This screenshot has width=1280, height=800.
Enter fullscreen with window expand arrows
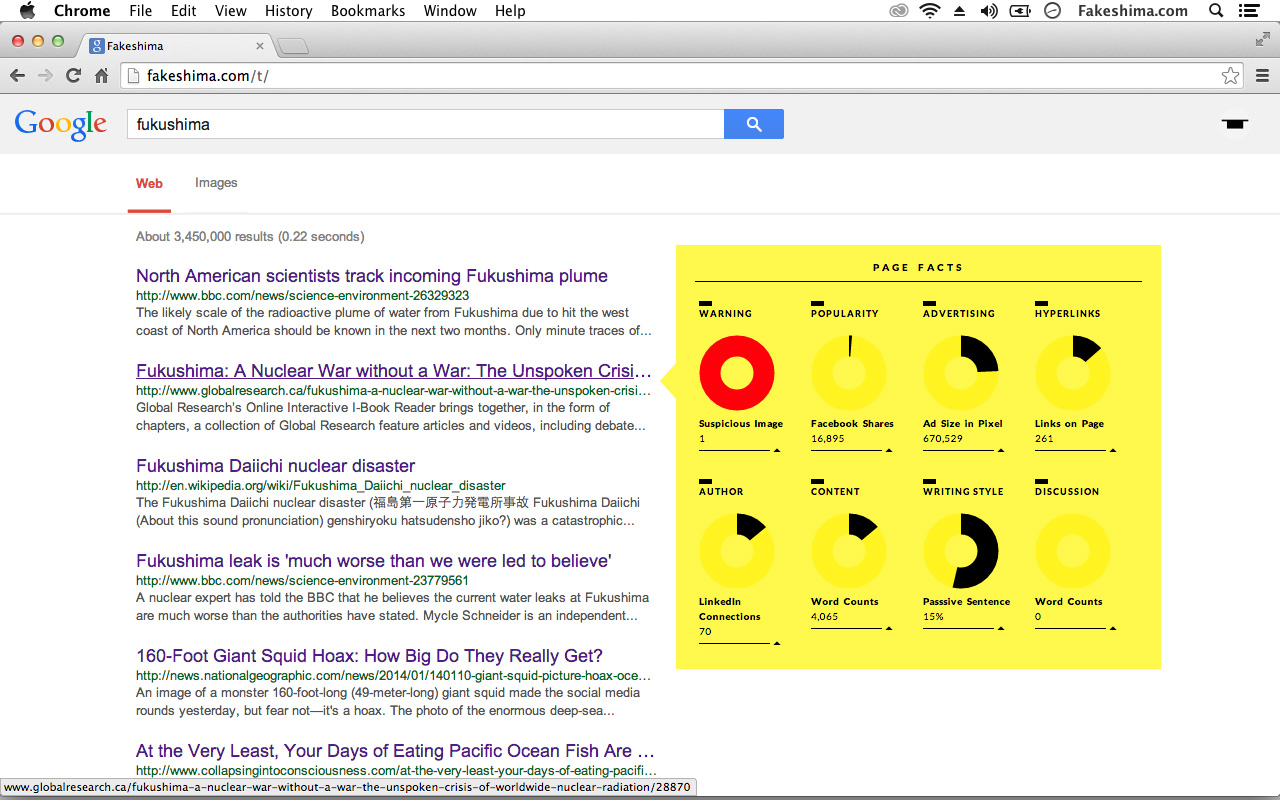coord(1263,39)
